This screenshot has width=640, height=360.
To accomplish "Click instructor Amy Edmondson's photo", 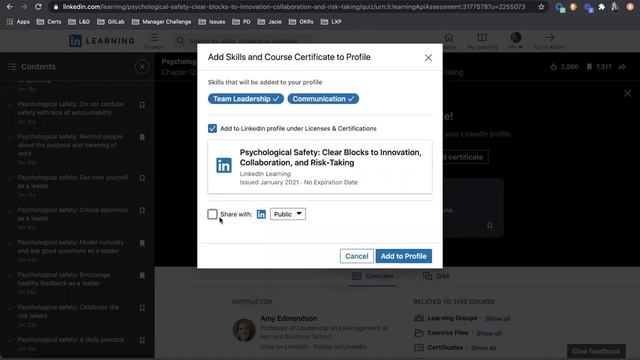I will click(244, 330).
